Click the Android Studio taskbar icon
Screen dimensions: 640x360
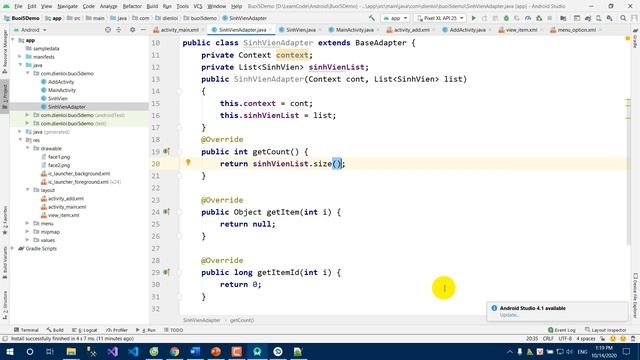tap(257, 351)
